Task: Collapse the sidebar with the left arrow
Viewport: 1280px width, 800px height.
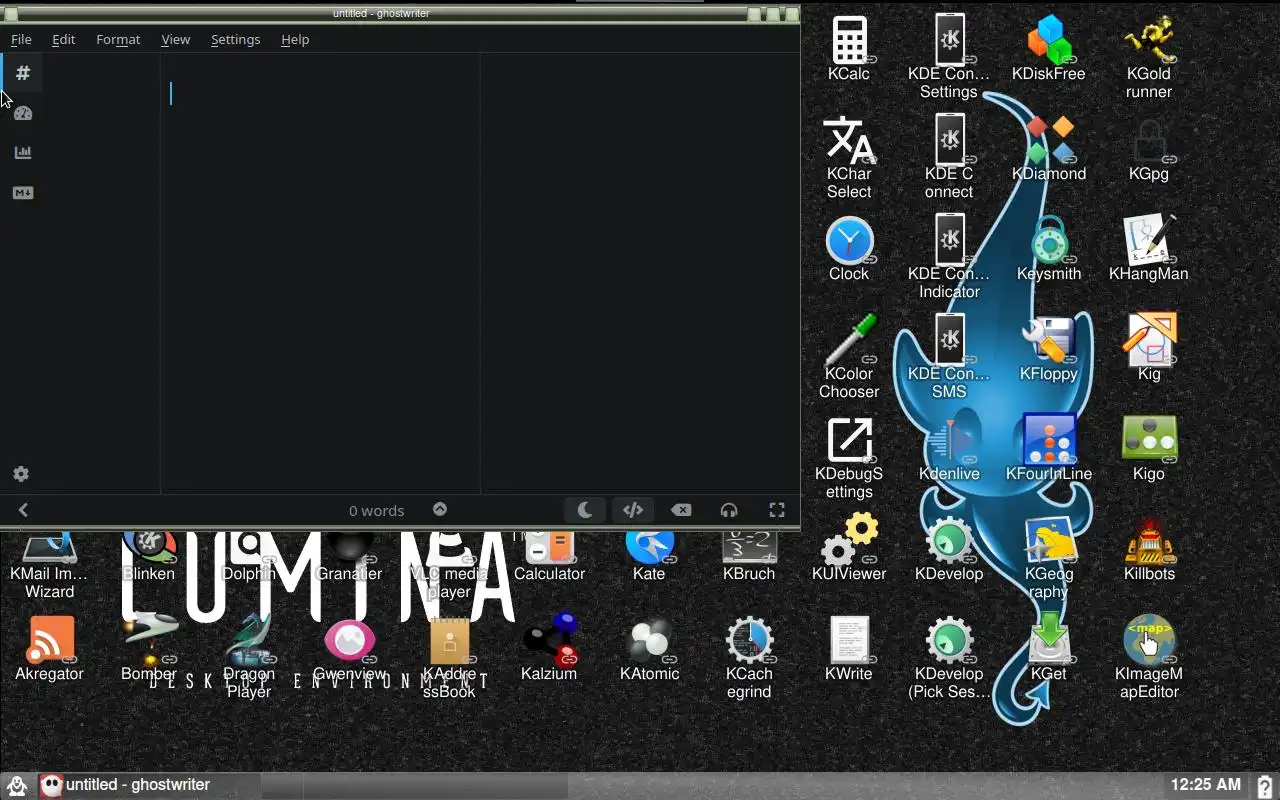Action: point(23,510)
